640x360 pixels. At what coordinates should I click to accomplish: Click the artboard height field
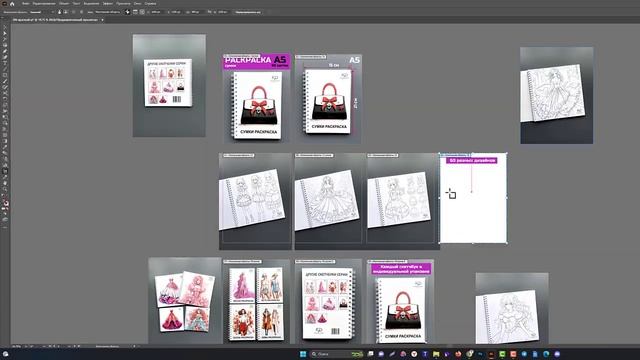click(222, 12)
